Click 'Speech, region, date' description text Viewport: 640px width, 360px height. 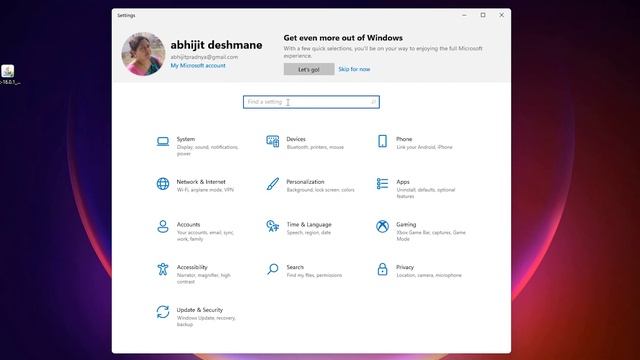point(309,233)
